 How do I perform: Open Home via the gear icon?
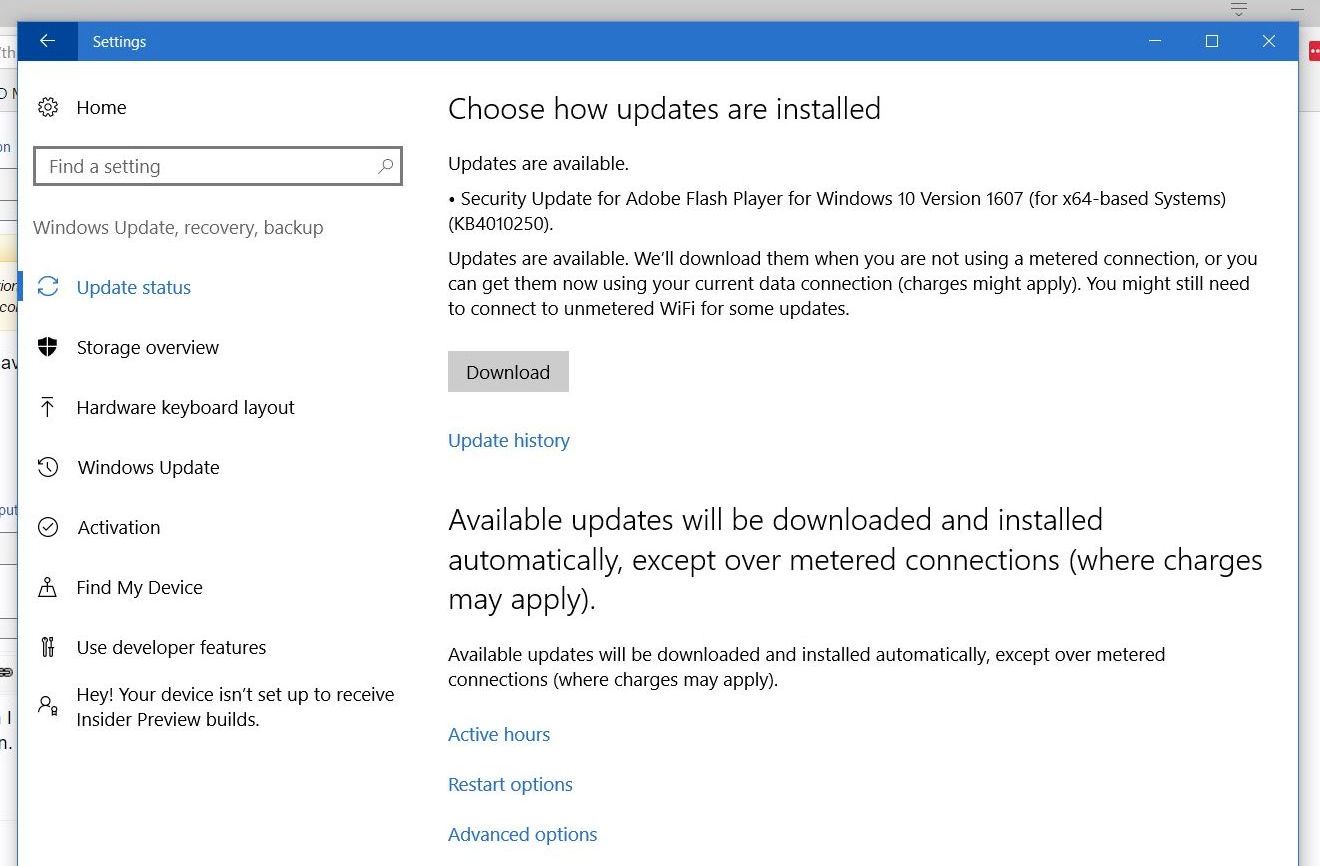click(47, 107)
